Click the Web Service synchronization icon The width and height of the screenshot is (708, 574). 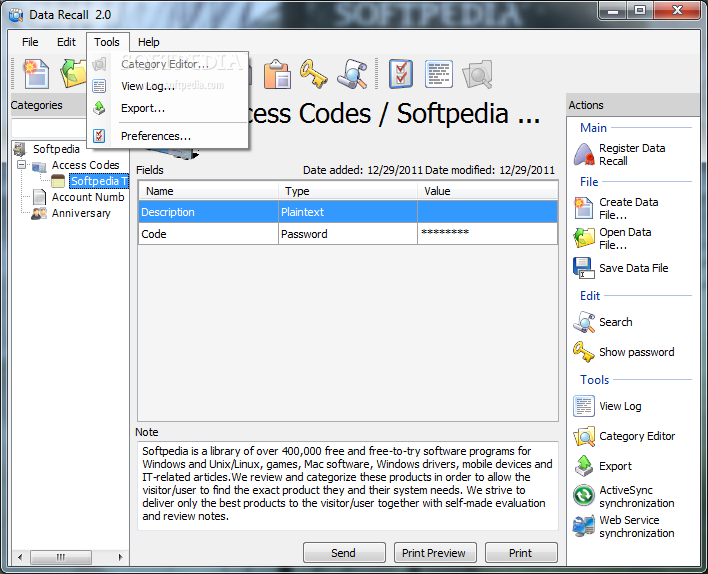tap(584, 526)
